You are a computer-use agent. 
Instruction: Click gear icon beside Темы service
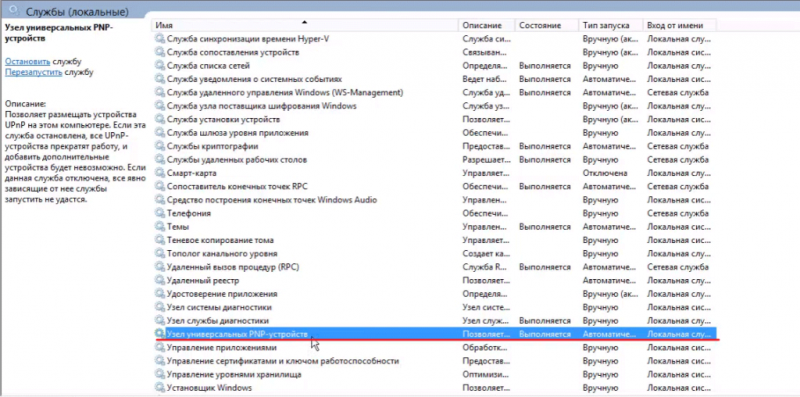(x=160, y=227)
